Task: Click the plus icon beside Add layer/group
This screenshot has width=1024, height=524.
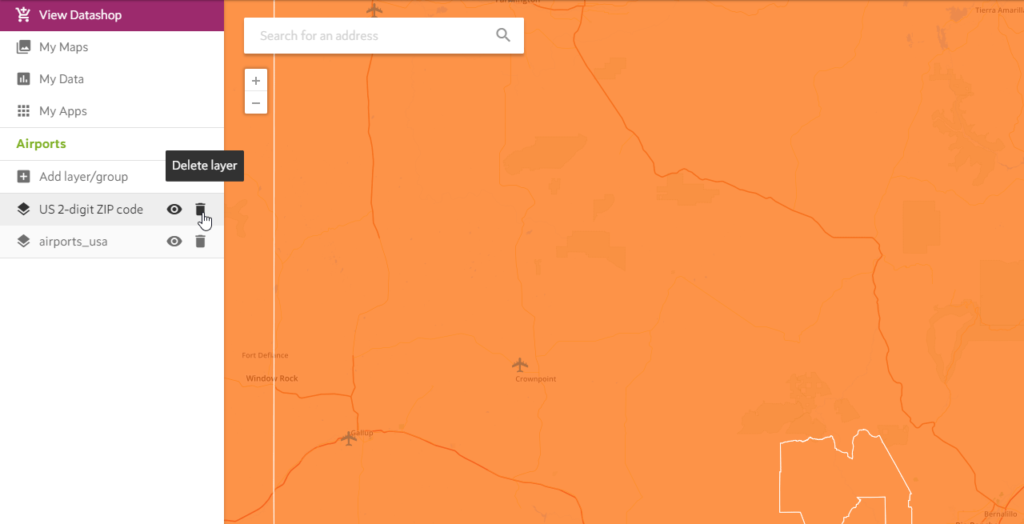Action: coord(24,176)
